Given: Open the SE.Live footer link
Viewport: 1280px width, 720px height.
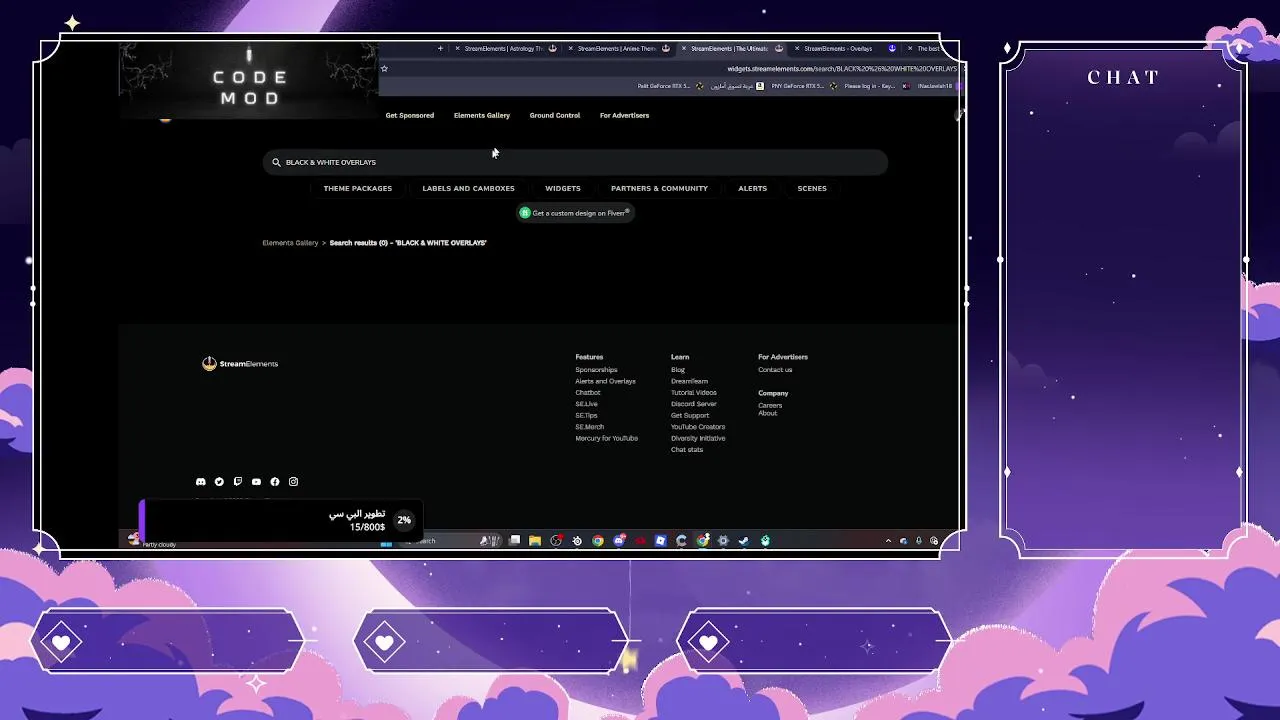Looking at the screenshot, I should point(586,404).
